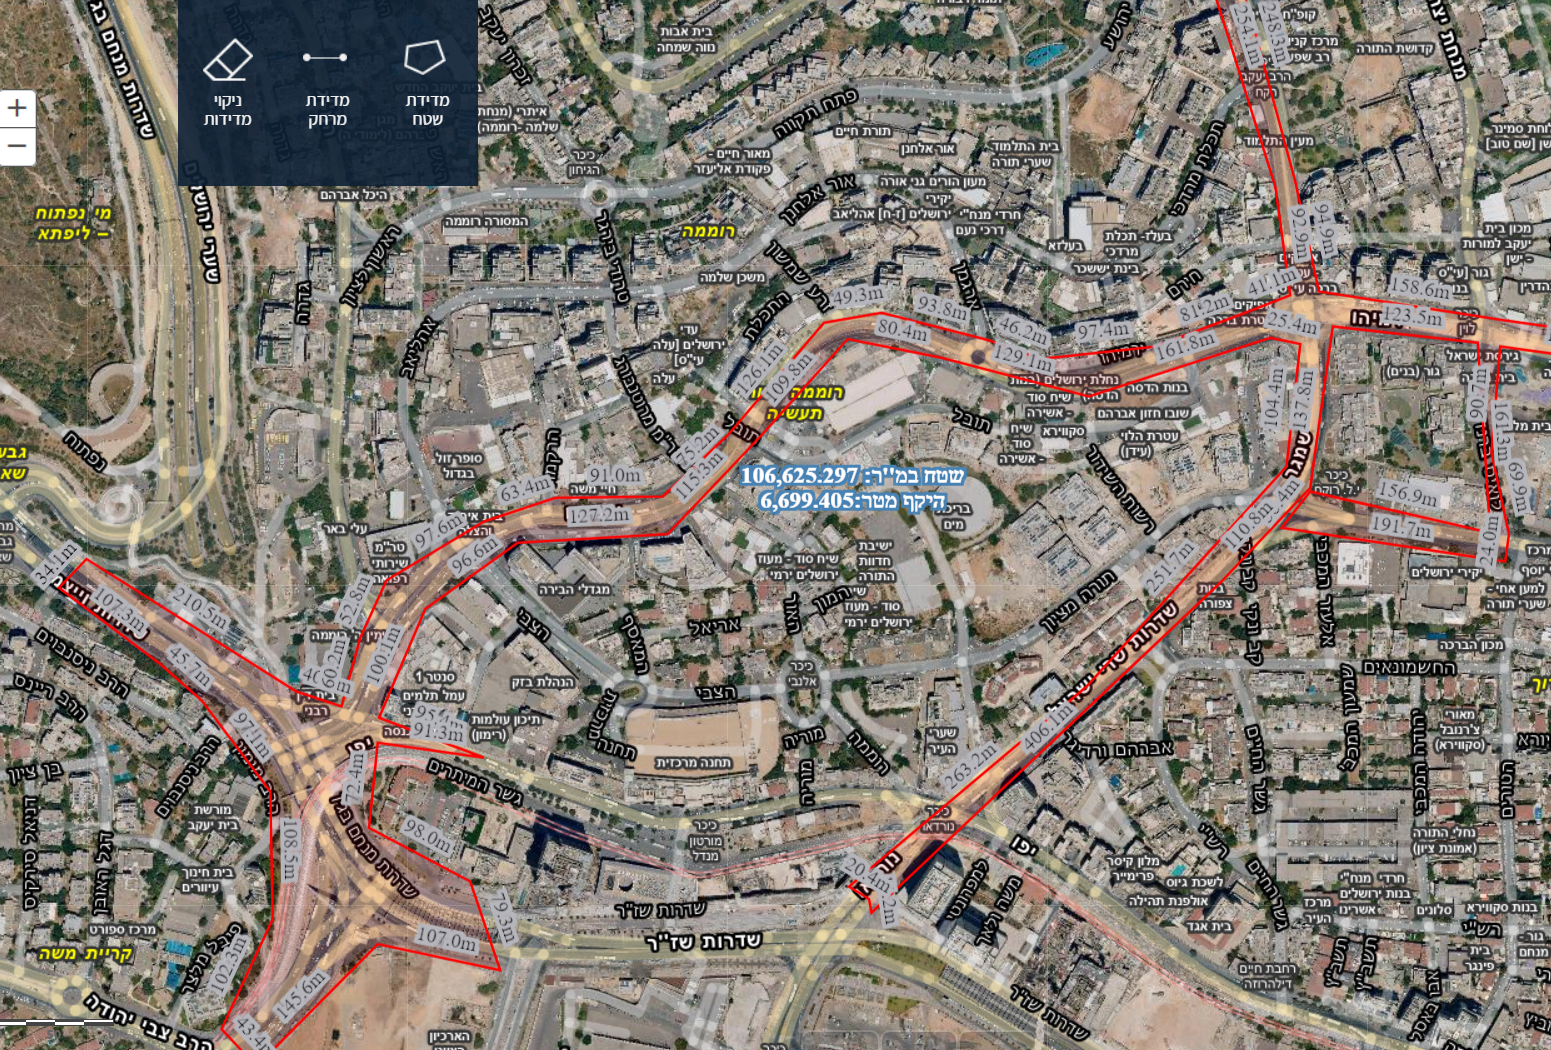Click the 210.5m segment length label
Image resolution: width=1551 pixels, height=1050 pixels.
(x=202, y=608)
